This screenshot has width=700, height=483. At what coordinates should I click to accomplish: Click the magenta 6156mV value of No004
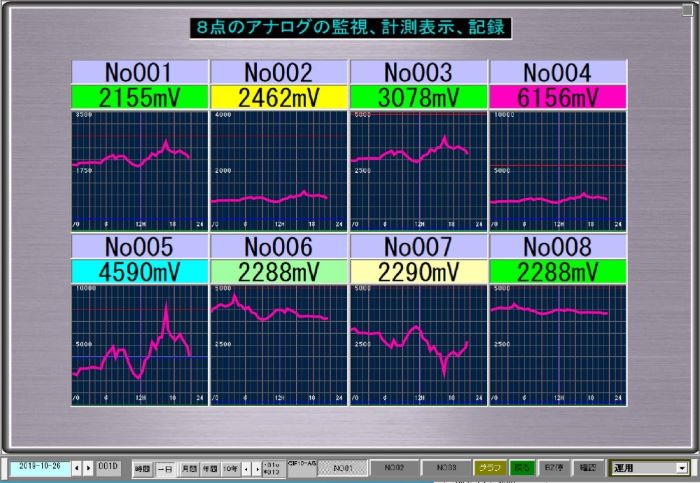(557, 97)
